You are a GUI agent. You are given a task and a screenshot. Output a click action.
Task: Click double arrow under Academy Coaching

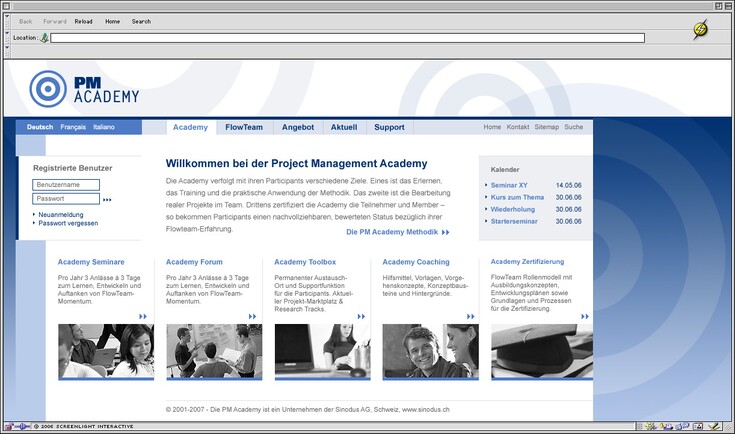471,316
